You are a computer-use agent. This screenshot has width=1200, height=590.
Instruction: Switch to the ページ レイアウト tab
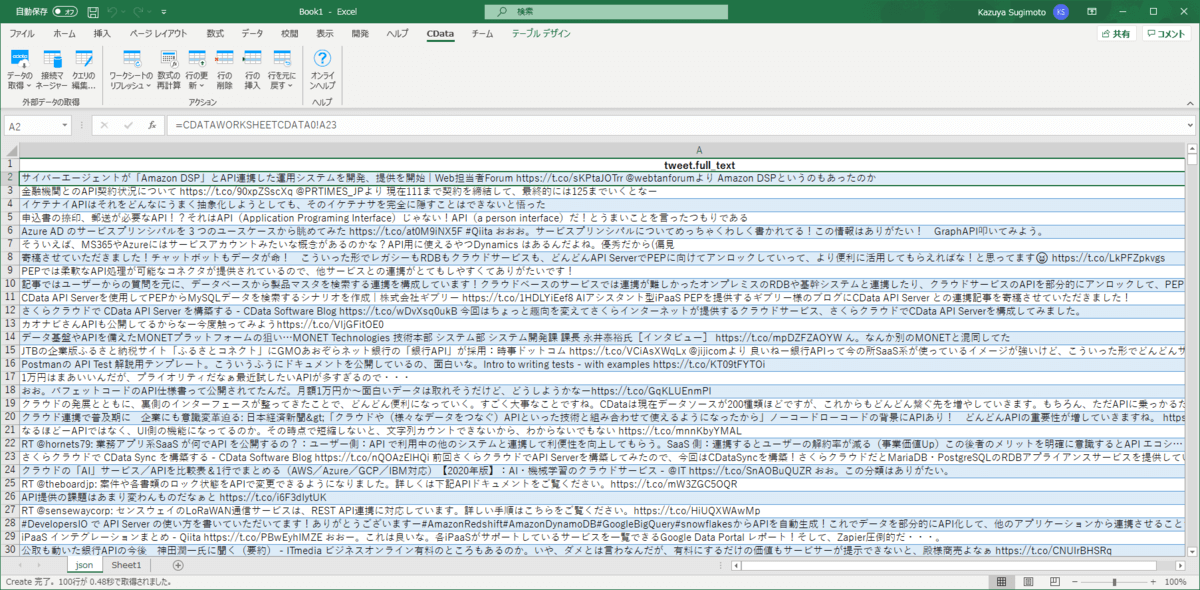point(159,33)
